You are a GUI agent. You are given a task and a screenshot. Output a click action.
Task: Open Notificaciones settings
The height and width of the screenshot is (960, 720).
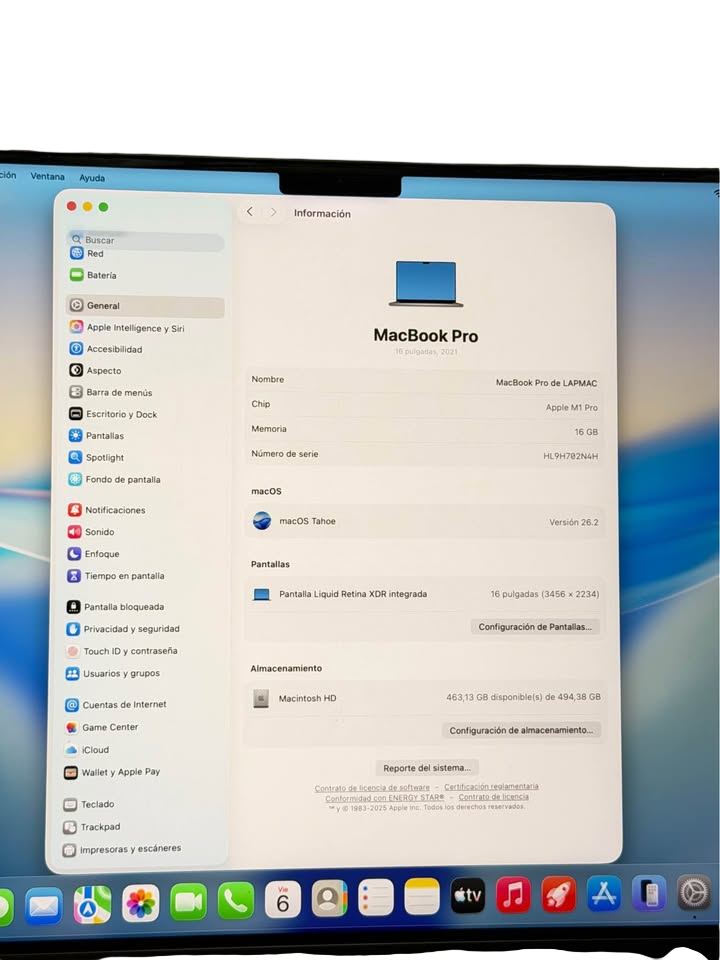(x=107, y=510)
